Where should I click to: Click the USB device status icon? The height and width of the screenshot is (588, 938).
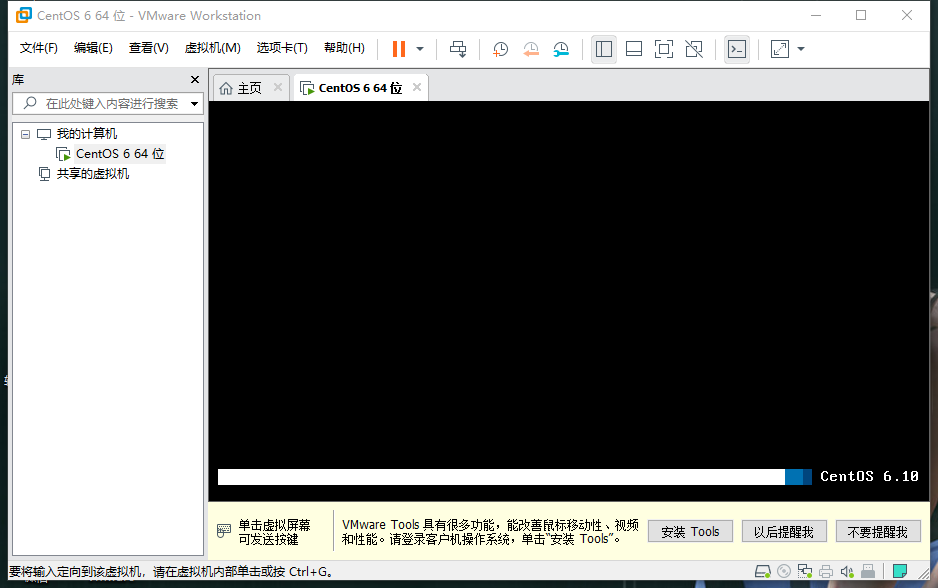click(x=868, y=571)
